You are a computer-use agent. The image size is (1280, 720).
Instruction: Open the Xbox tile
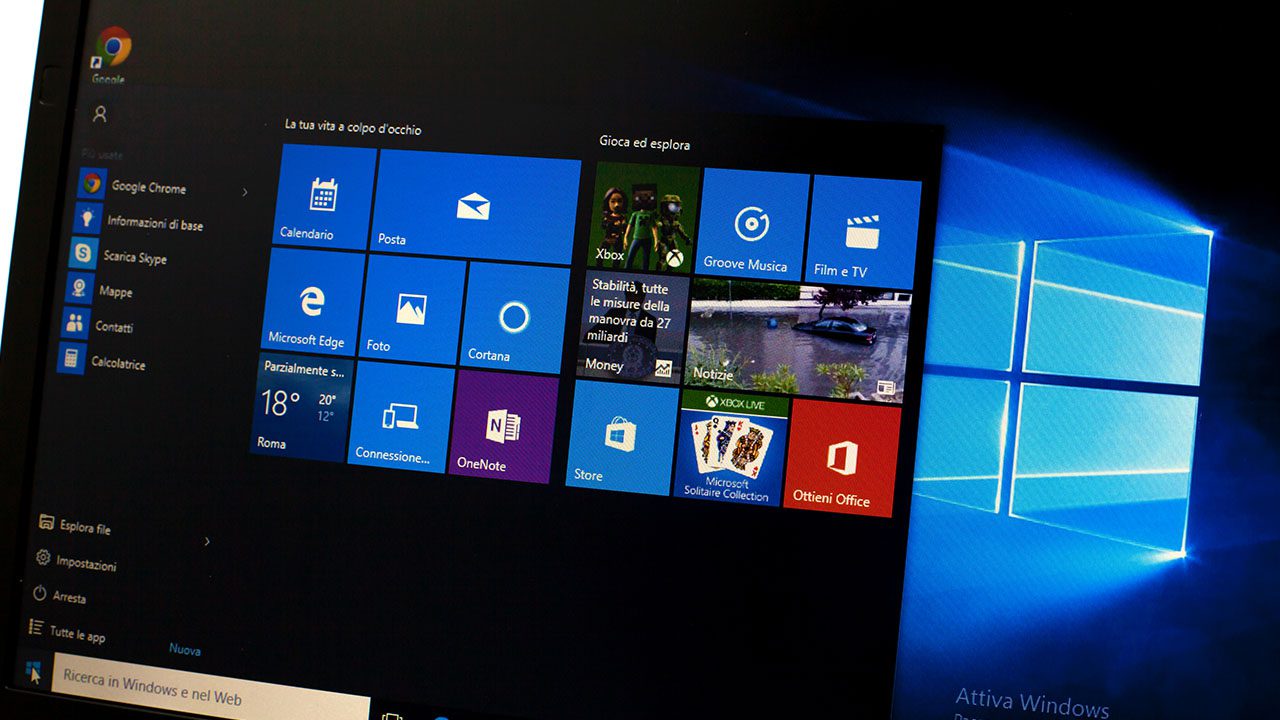coord(642,218)
